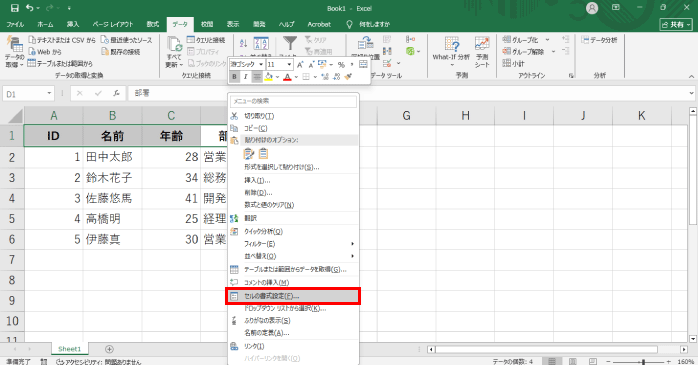
Task: Switch to Page Layout view in status bar
Action: click(x=573, y=361)
